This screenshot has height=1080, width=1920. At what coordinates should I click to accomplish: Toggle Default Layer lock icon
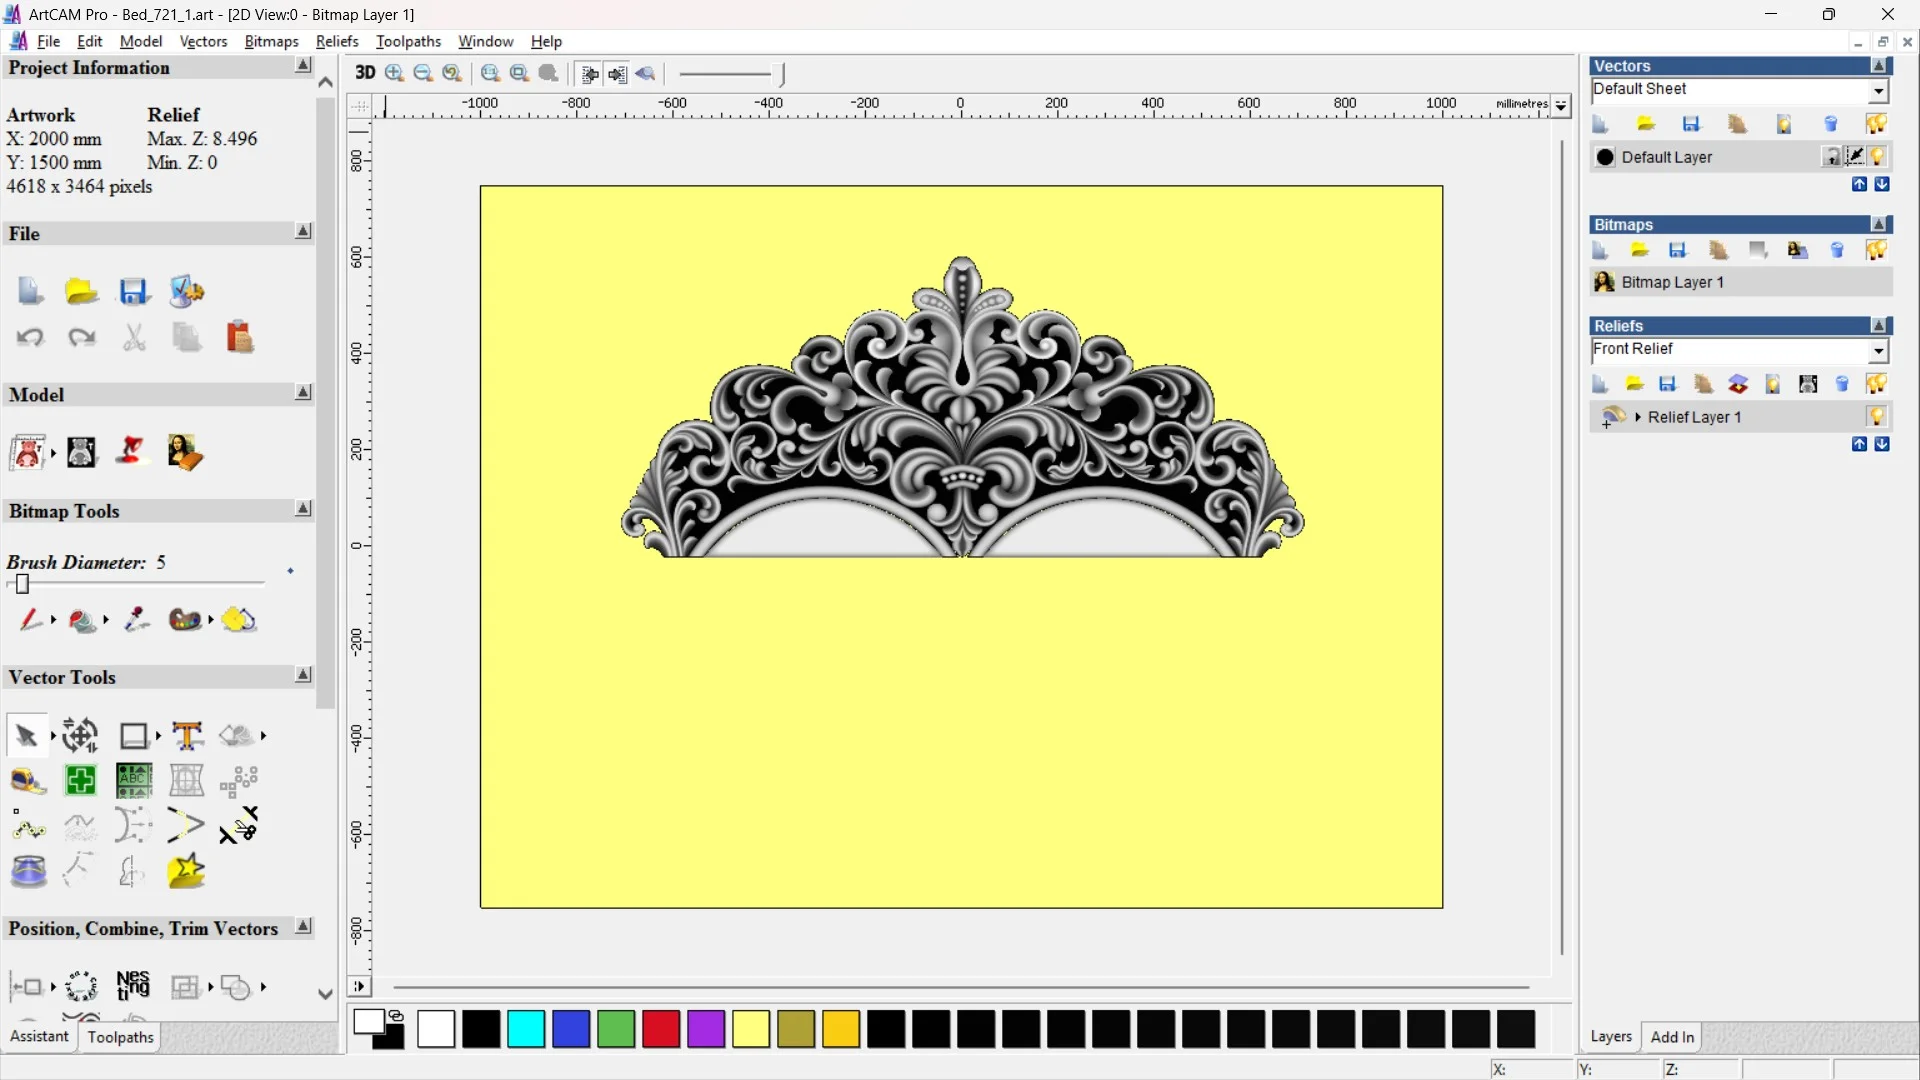pyautogui.click(x=1831, y=157)
